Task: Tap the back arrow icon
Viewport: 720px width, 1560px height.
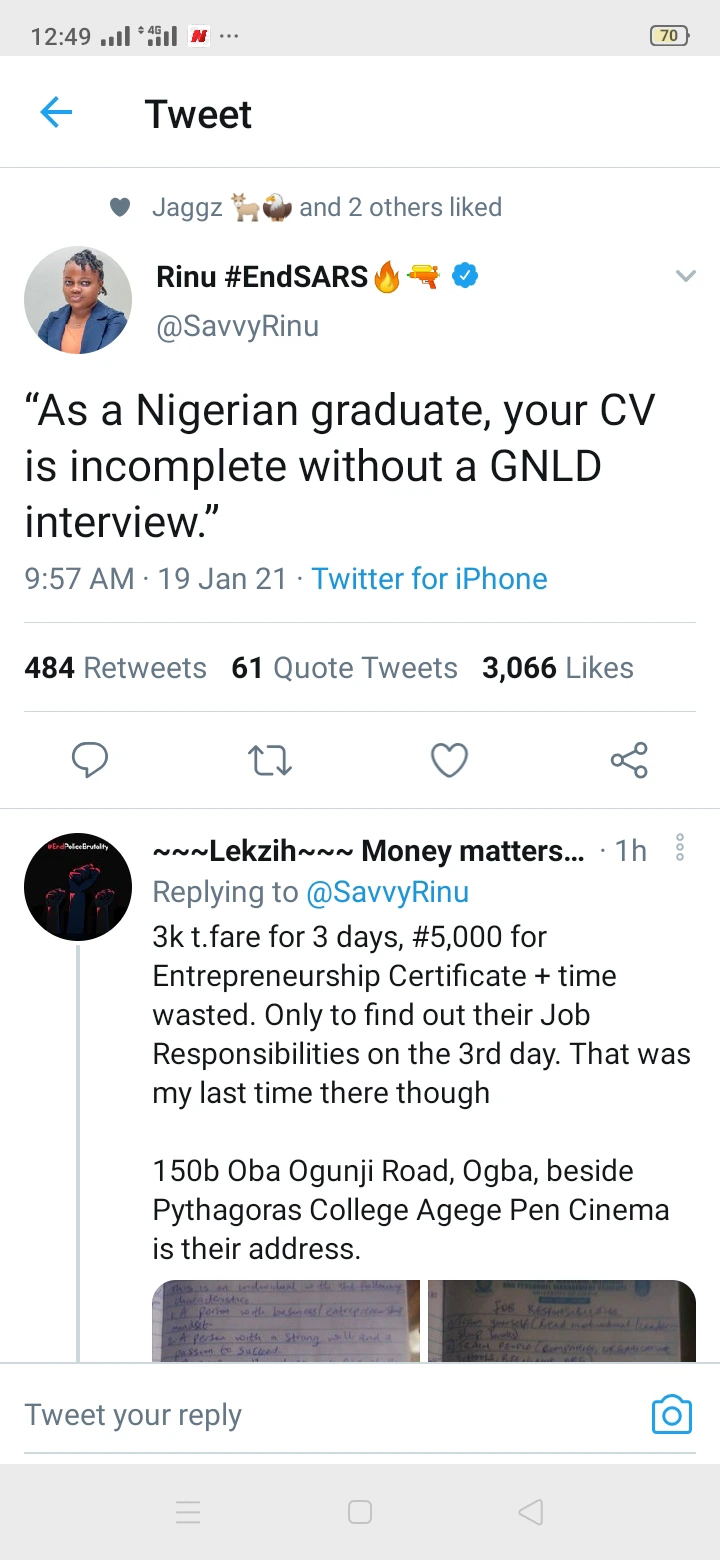Action: (56, 113)
